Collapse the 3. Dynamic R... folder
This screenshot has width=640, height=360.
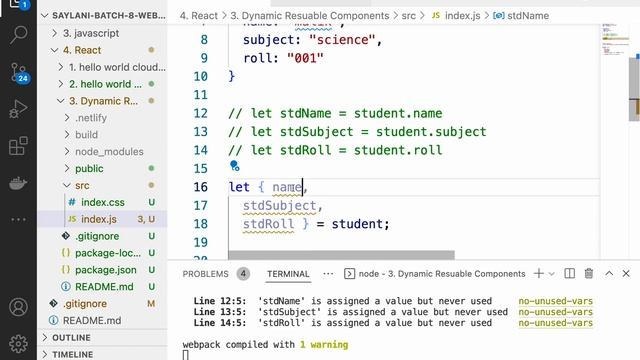102,101
